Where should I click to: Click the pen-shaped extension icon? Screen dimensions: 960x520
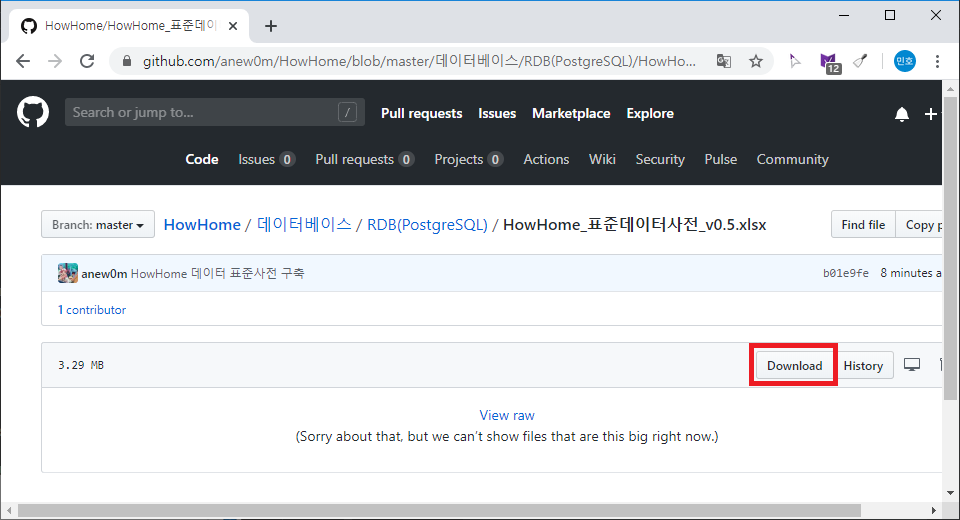pos(861,61)
